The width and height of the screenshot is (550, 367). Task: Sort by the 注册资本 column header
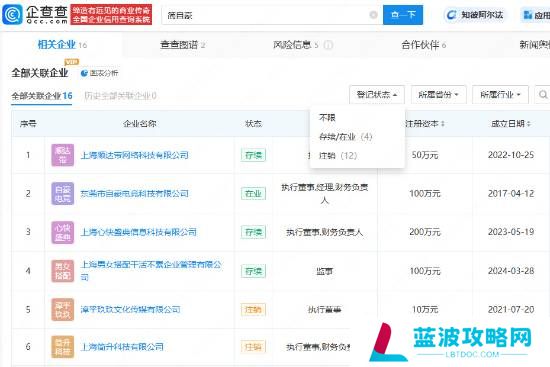click(425, 124)
